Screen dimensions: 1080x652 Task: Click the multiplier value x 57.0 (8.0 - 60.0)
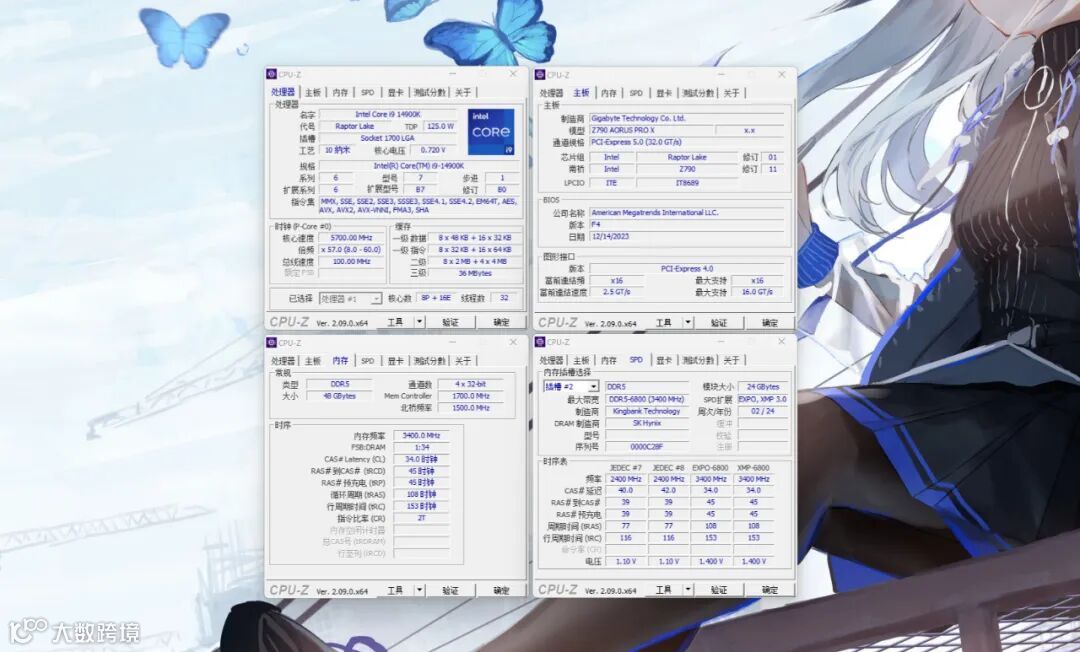pos(351,249)
